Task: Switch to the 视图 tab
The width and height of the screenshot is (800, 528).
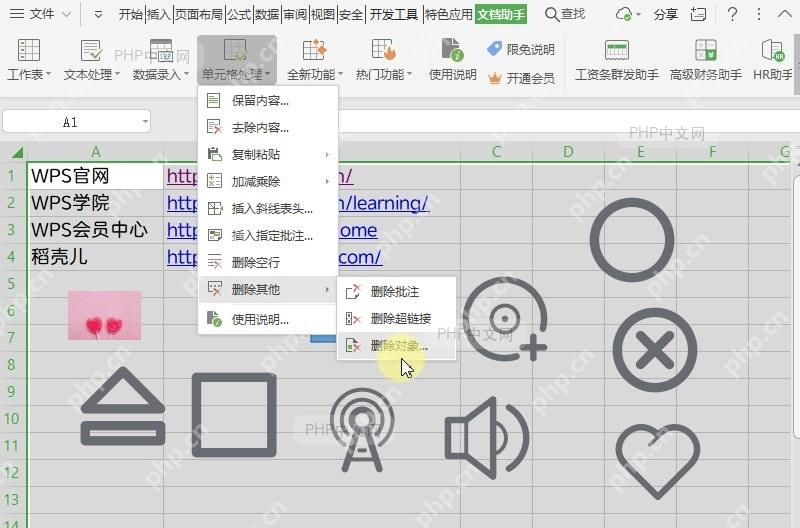Action: pos(323,14)
